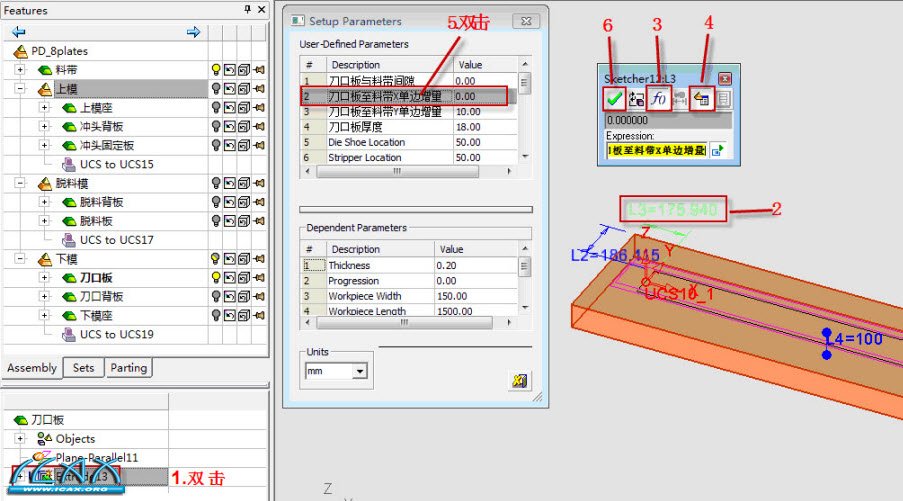The image size is (903, 501).
Task: Click the 0.000000 value field in Sketcher
Action: 669,120
